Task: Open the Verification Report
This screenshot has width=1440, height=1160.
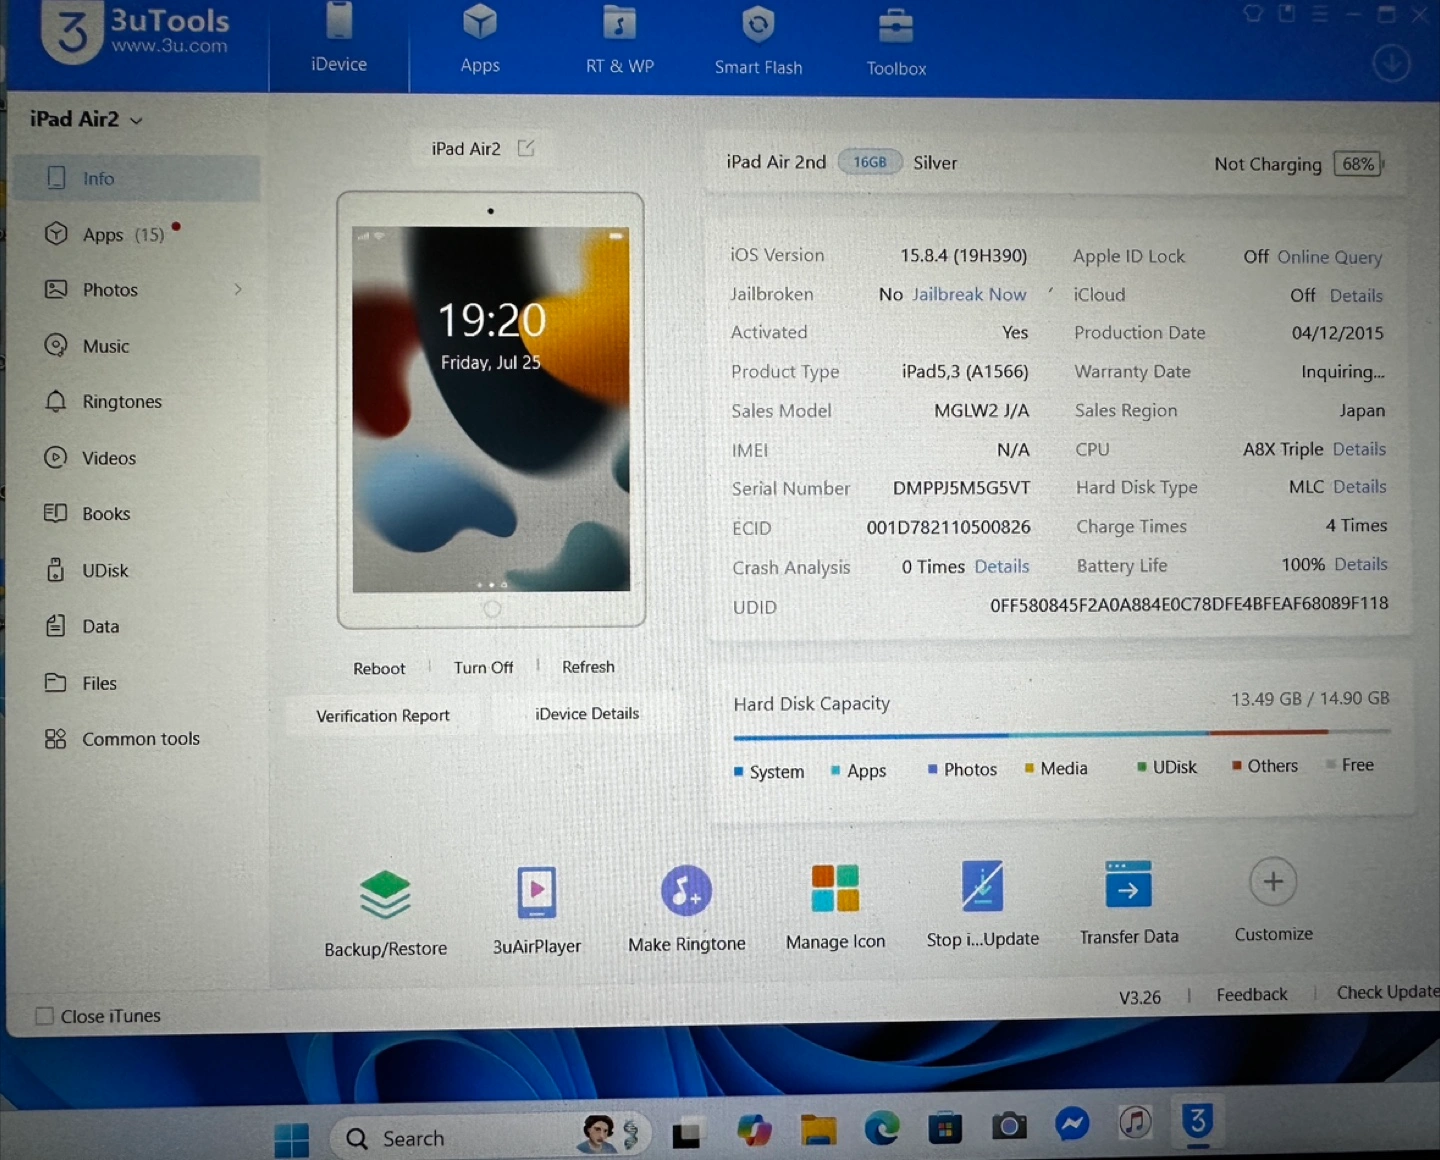Action: coord(383,715)
